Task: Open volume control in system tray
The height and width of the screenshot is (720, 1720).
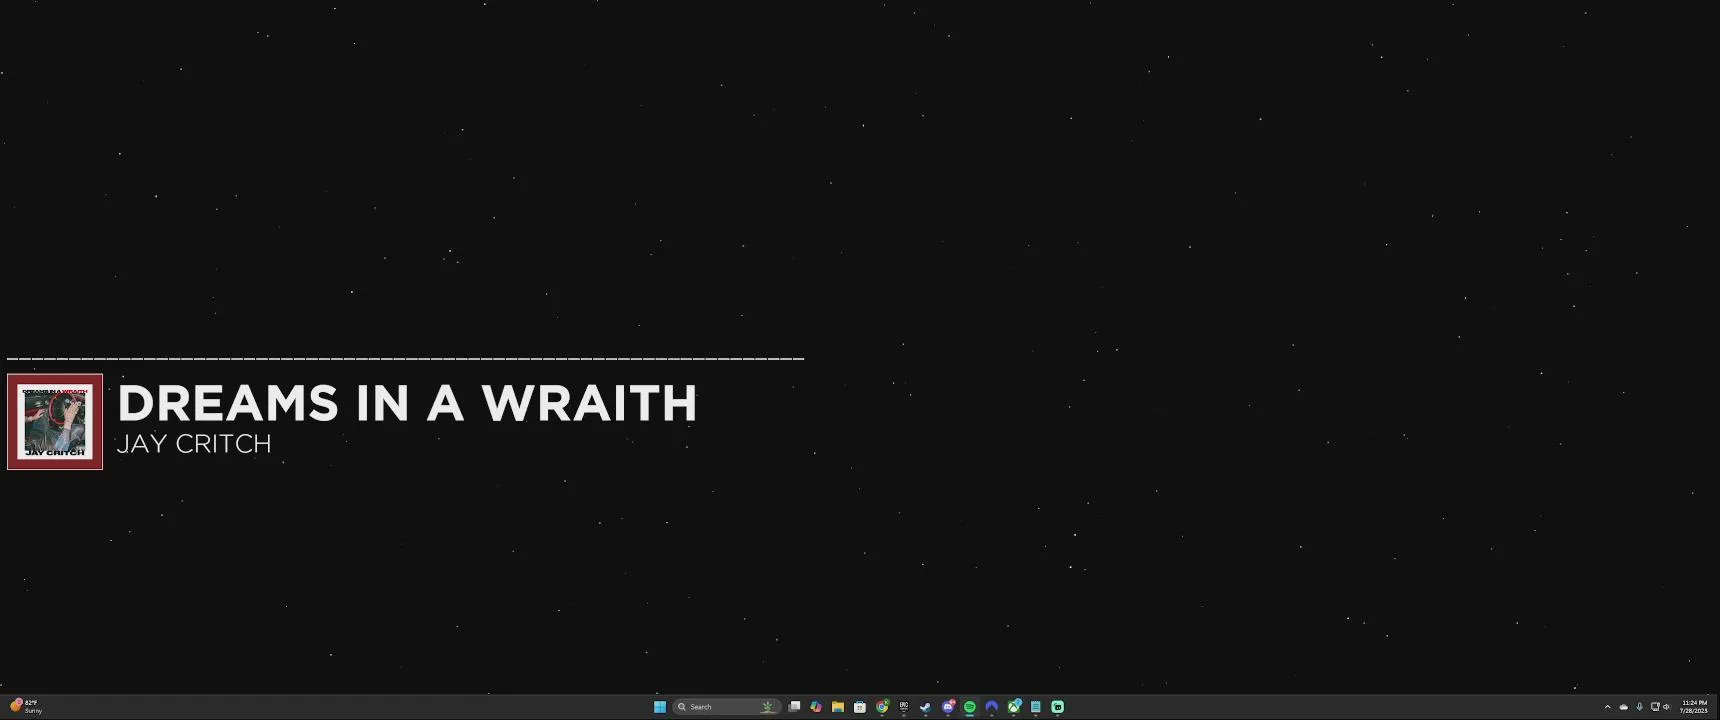Action: 1667,707
